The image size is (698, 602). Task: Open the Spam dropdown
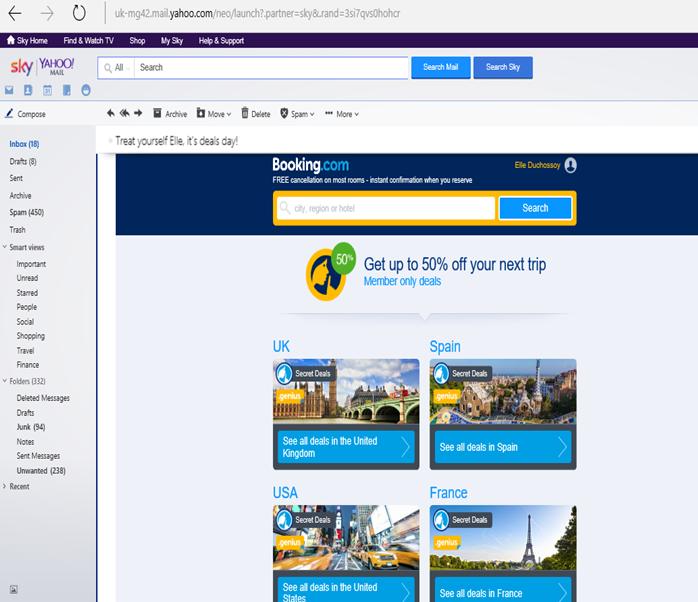click(x=297, y=114)
